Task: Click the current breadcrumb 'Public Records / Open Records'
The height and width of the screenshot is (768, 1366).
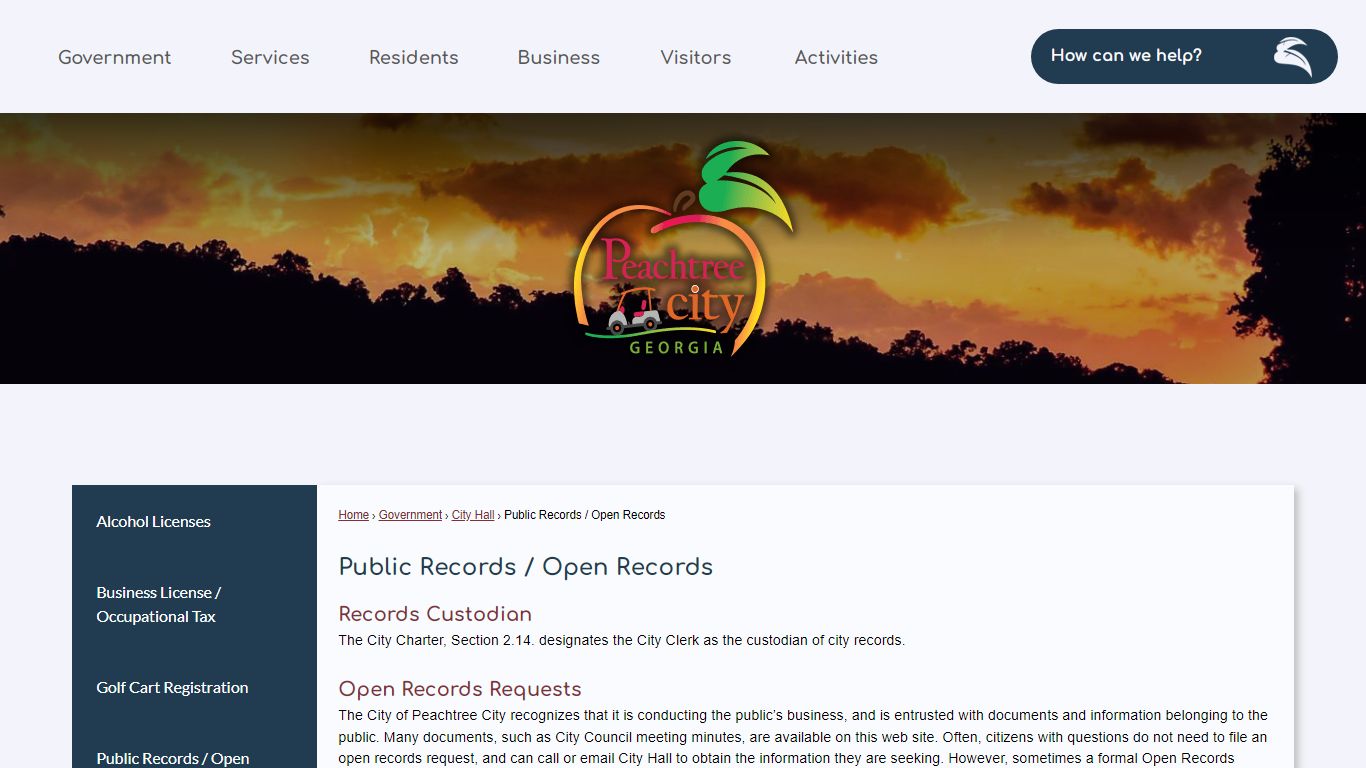Action: tap(584, 515)
